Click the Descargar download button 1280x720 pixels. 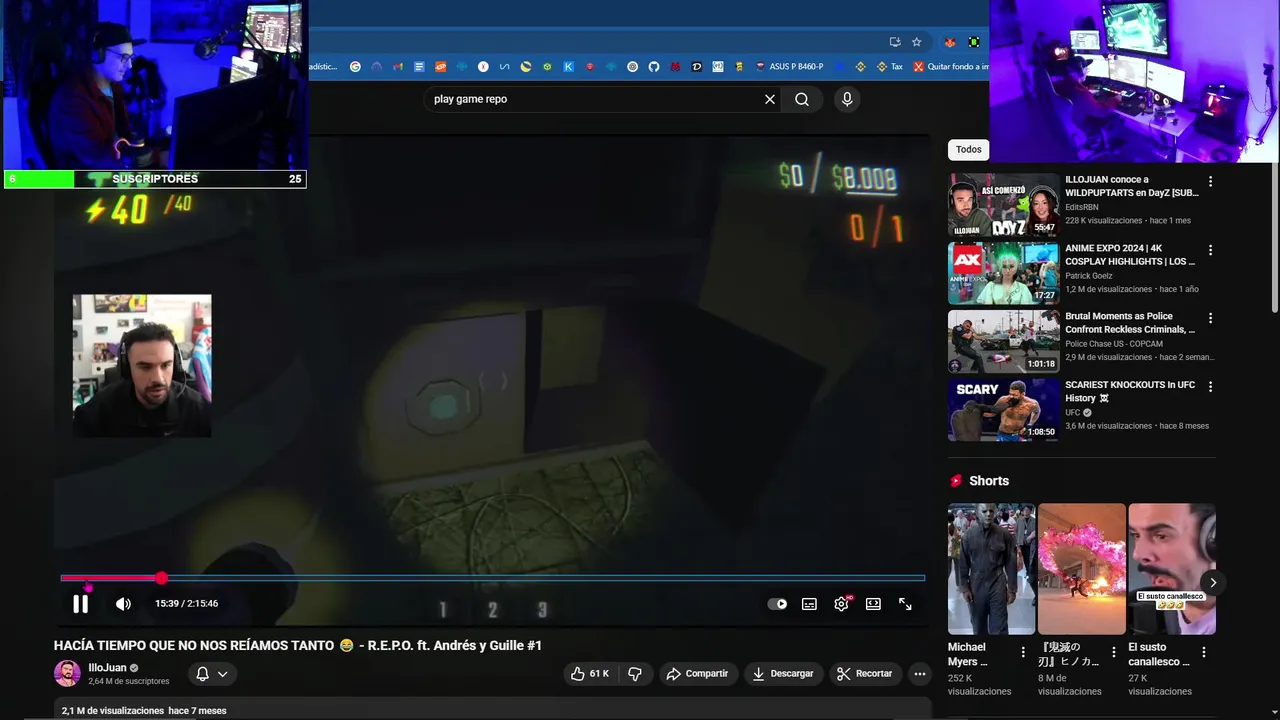coord(783,674)
